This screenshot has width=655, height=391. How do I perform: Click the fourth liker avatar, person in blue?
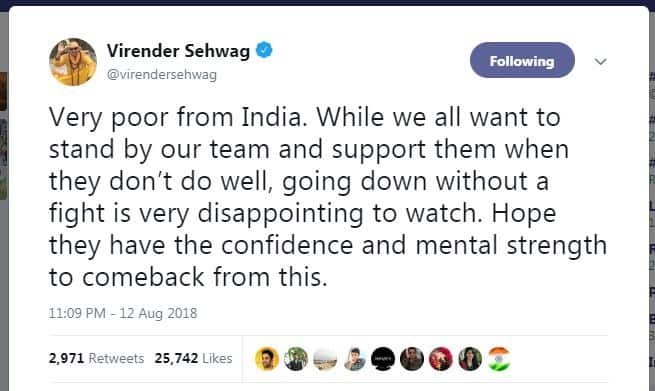click(x=354, y=359)
